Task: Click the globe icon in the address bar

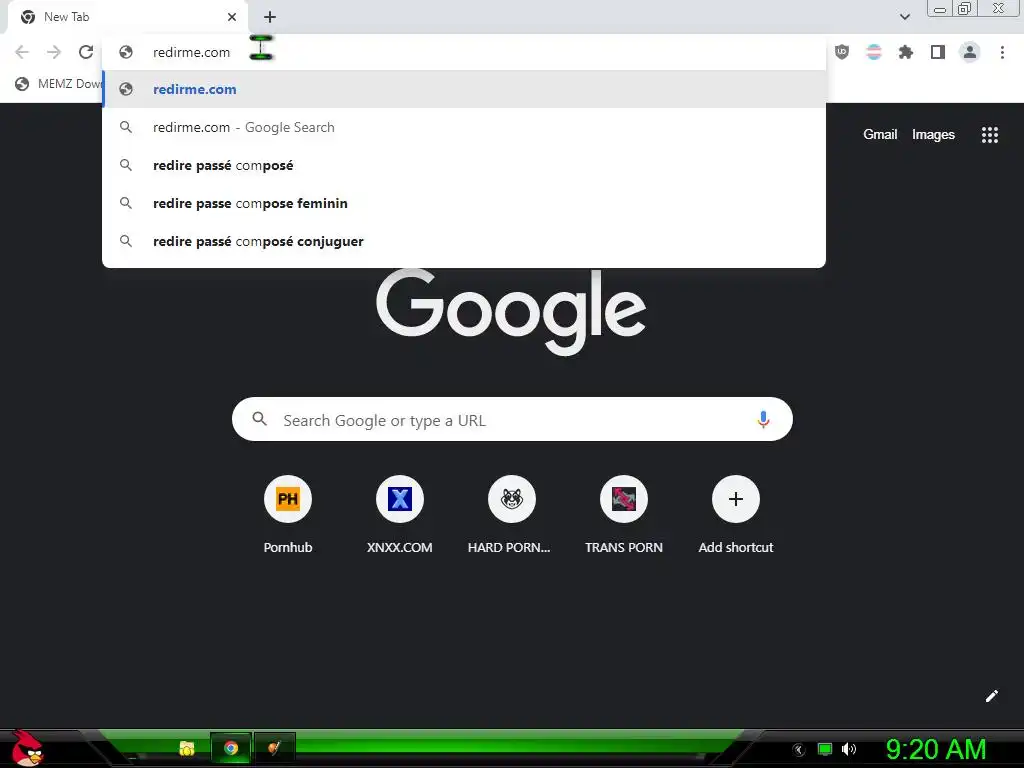Action: tap(126, 52)
